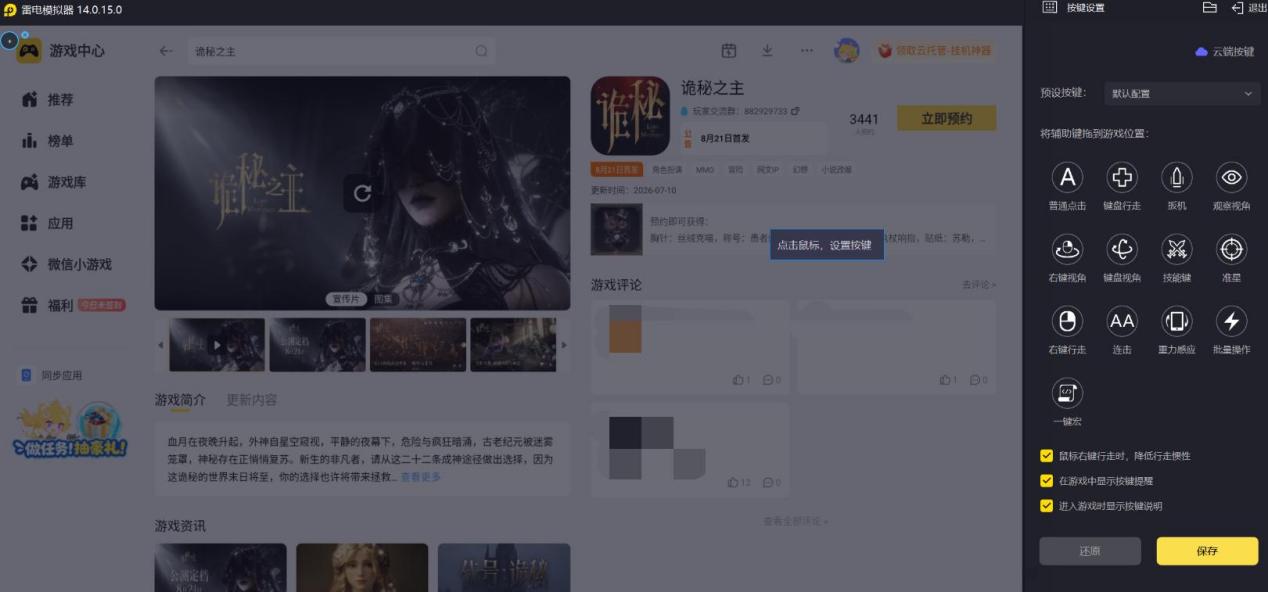Select the 重力感应 phone icon

pos(1176,321)
